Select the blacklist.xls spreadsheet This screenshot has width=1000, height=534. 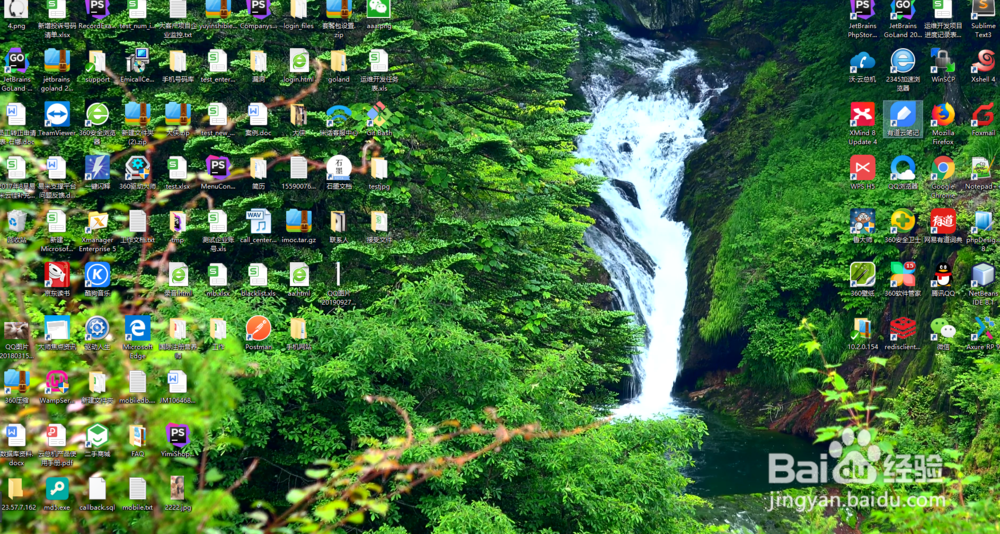point(258,274)
